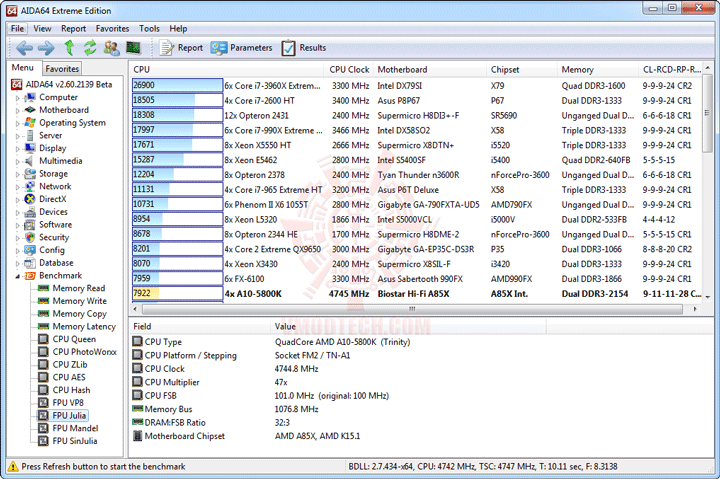
Task: Sort by the Motherboard column header
Action: coord(429,69)
